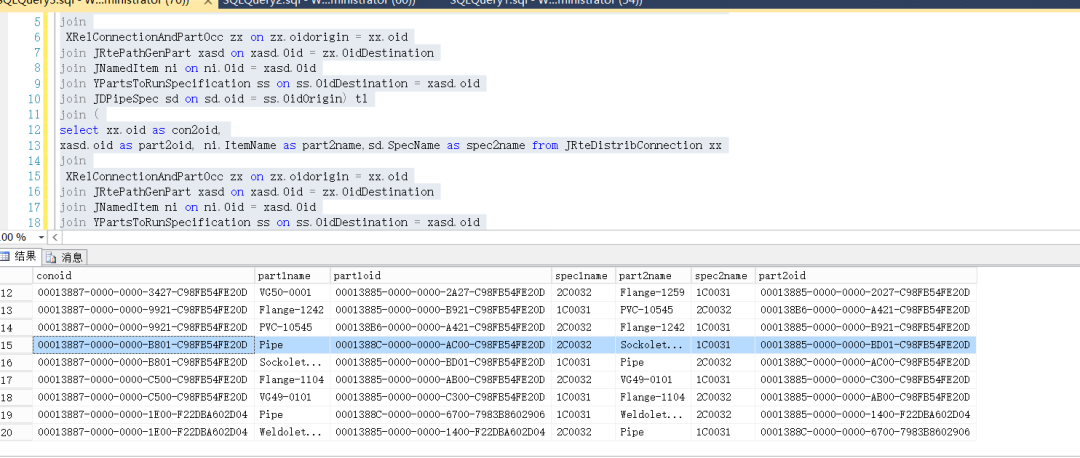1080x458 pixels.
Task: Click the select keyword on line 12
Action: click(79, 129)
